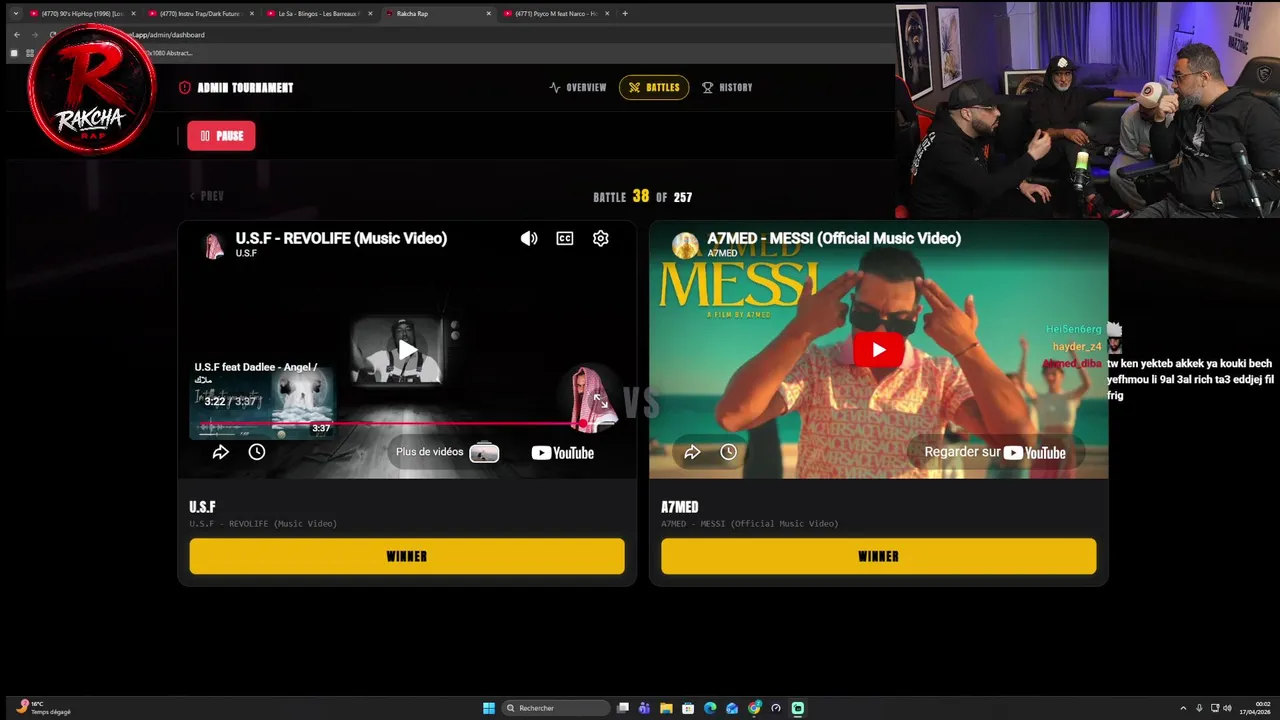Add U.S.F video to Watch Later
This screenshot has height=720, width=1280.
point(257,452)
